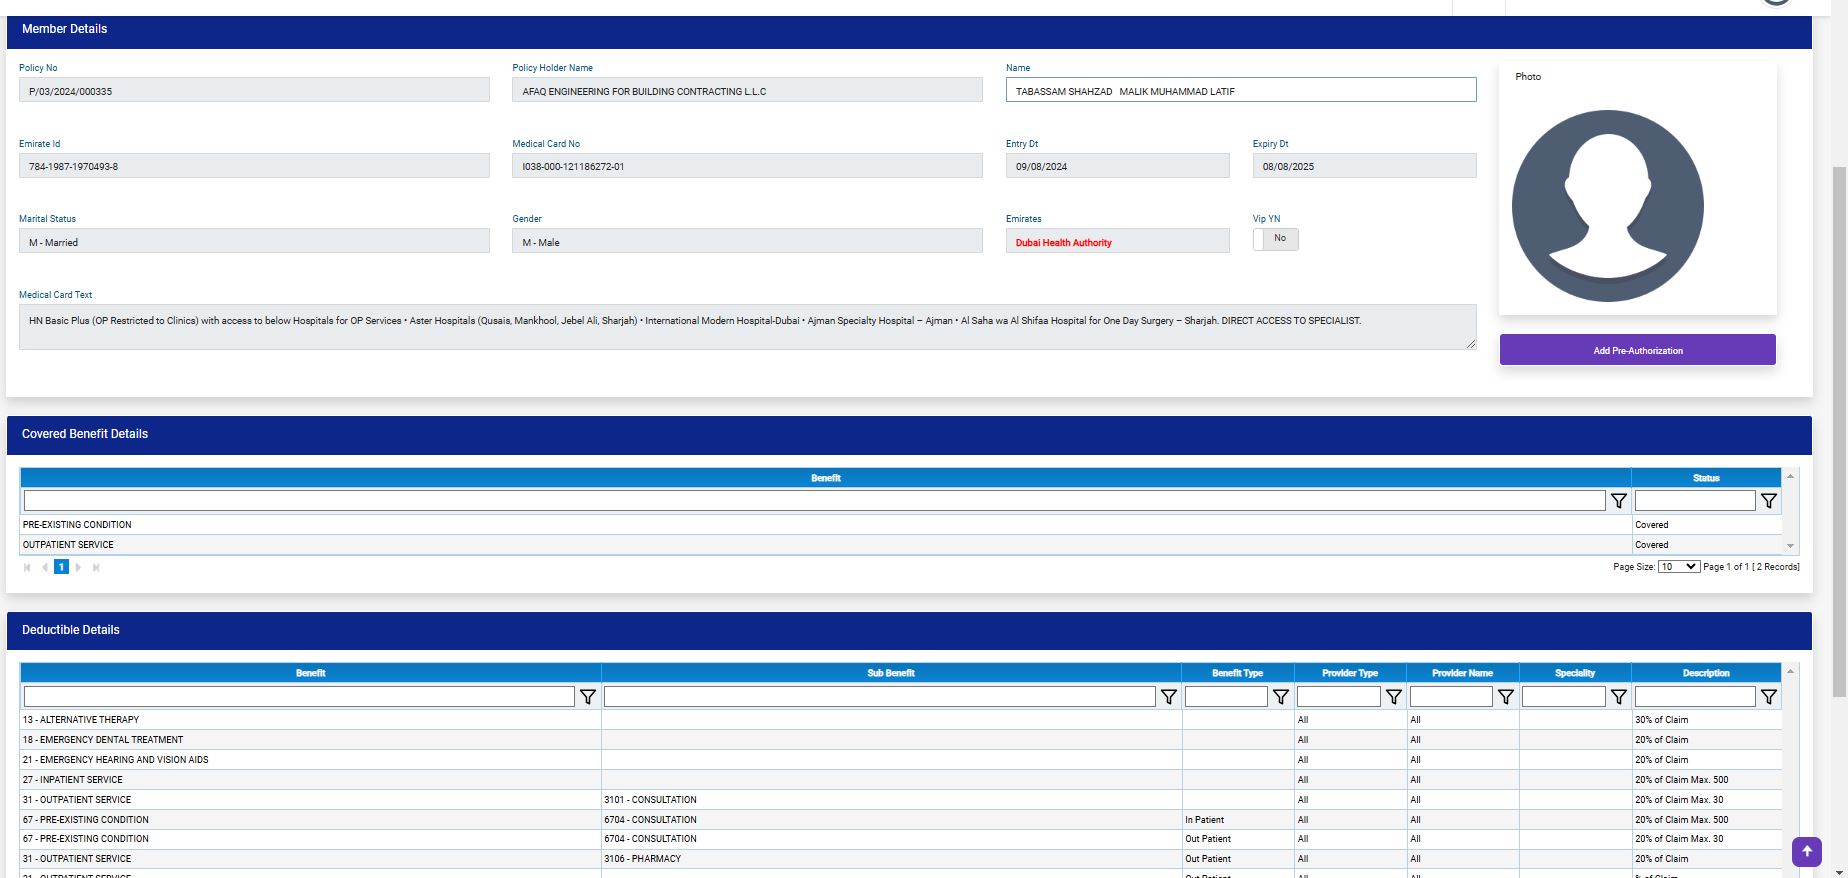Sort by Sub Benefit column header

coord(890,673)
